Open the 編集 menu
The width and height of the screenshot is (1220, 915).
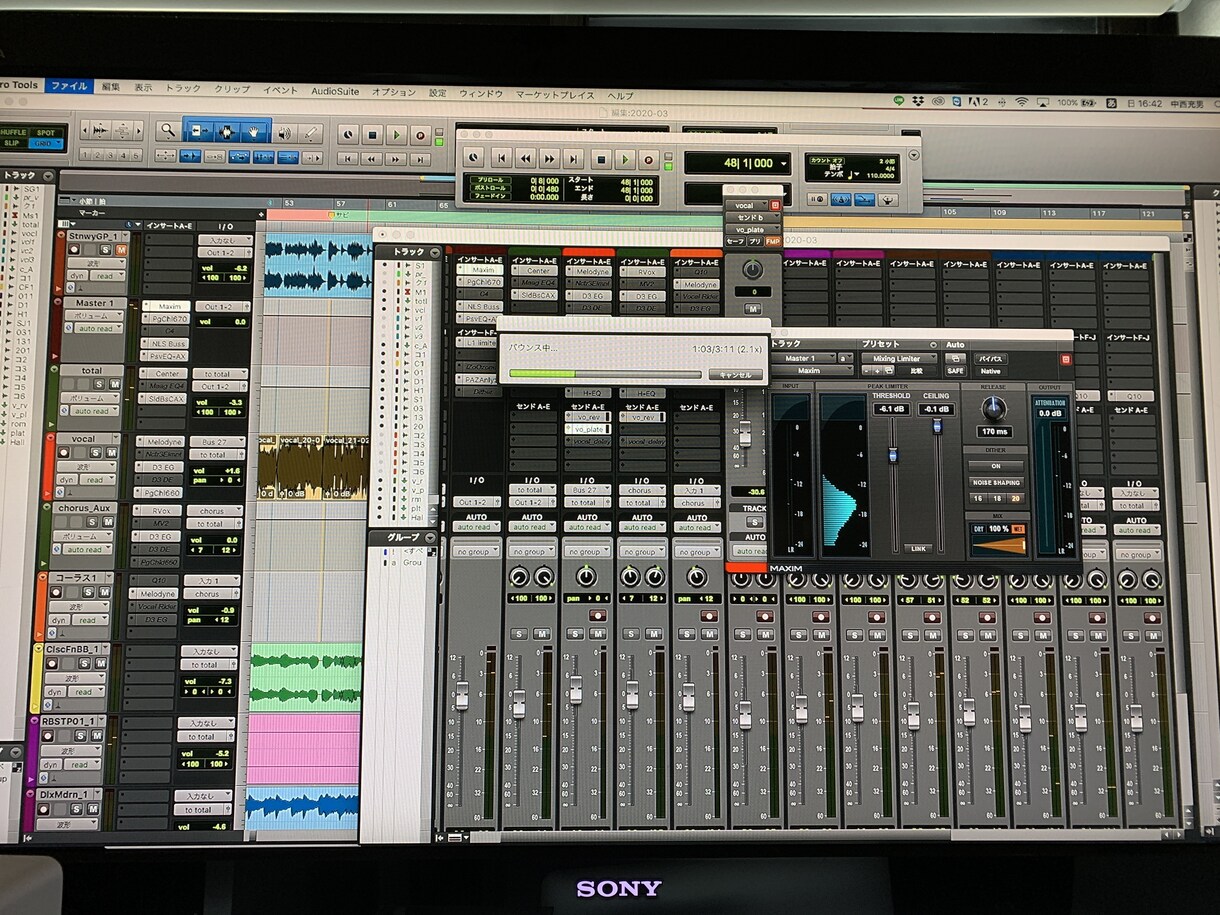pos(110,88)
